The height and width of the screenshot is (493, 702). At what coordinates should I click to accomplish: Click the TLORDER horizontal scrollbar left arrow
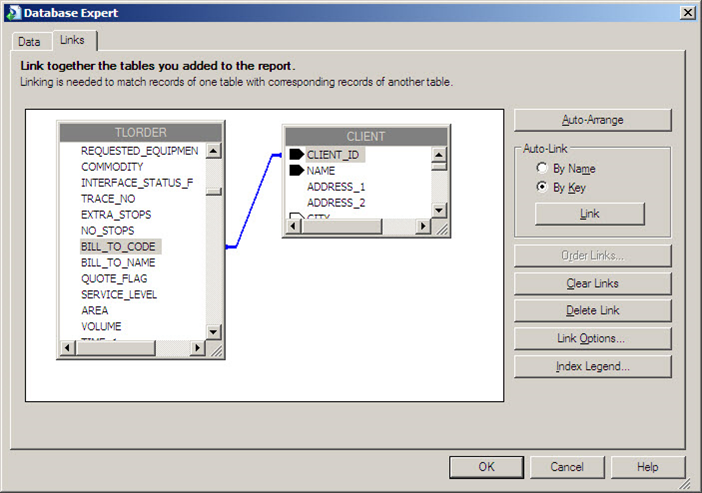[x=67, y=347]
